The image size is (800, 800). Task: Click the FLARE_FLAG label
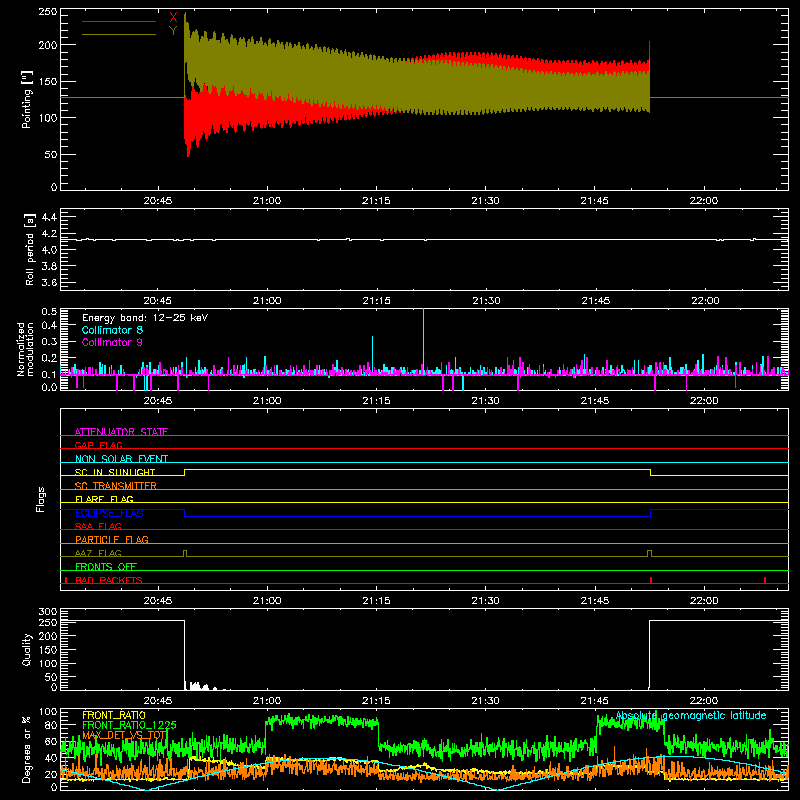[x=104, y=499]
